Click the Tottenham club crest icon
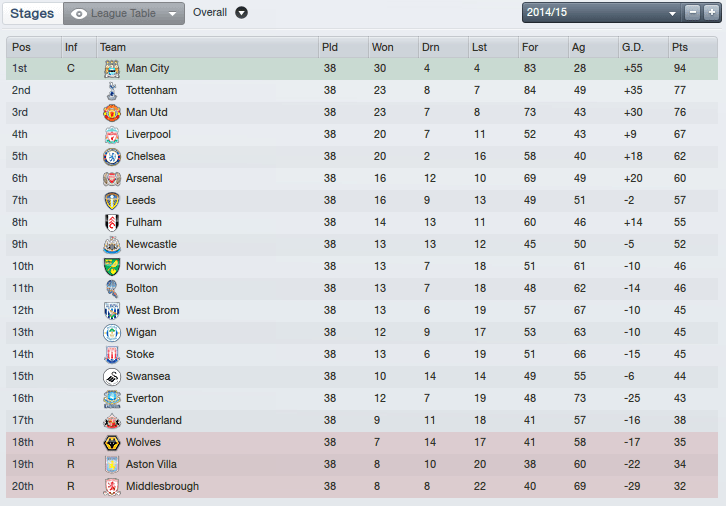This screenshot has width=726, height=506. click(x=111, y=91)
